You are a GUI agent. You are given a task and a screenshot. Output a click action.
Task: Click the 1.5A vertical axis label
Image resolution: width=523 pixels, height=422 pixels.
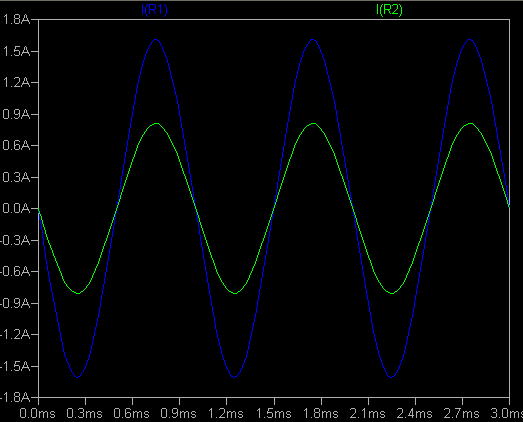pos(16,51)
